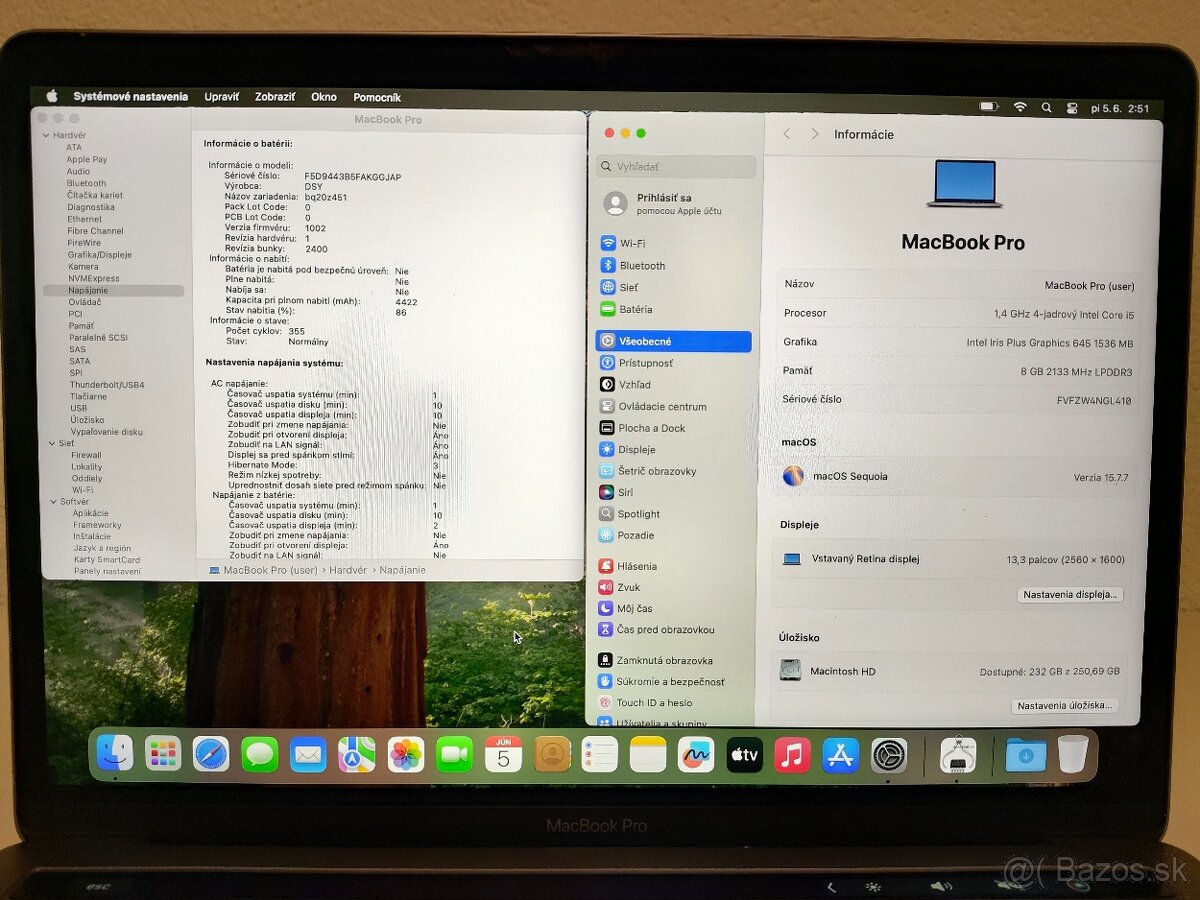Open the Apple menu
This screenshot has width=1200, height=900.
point(51,96)
